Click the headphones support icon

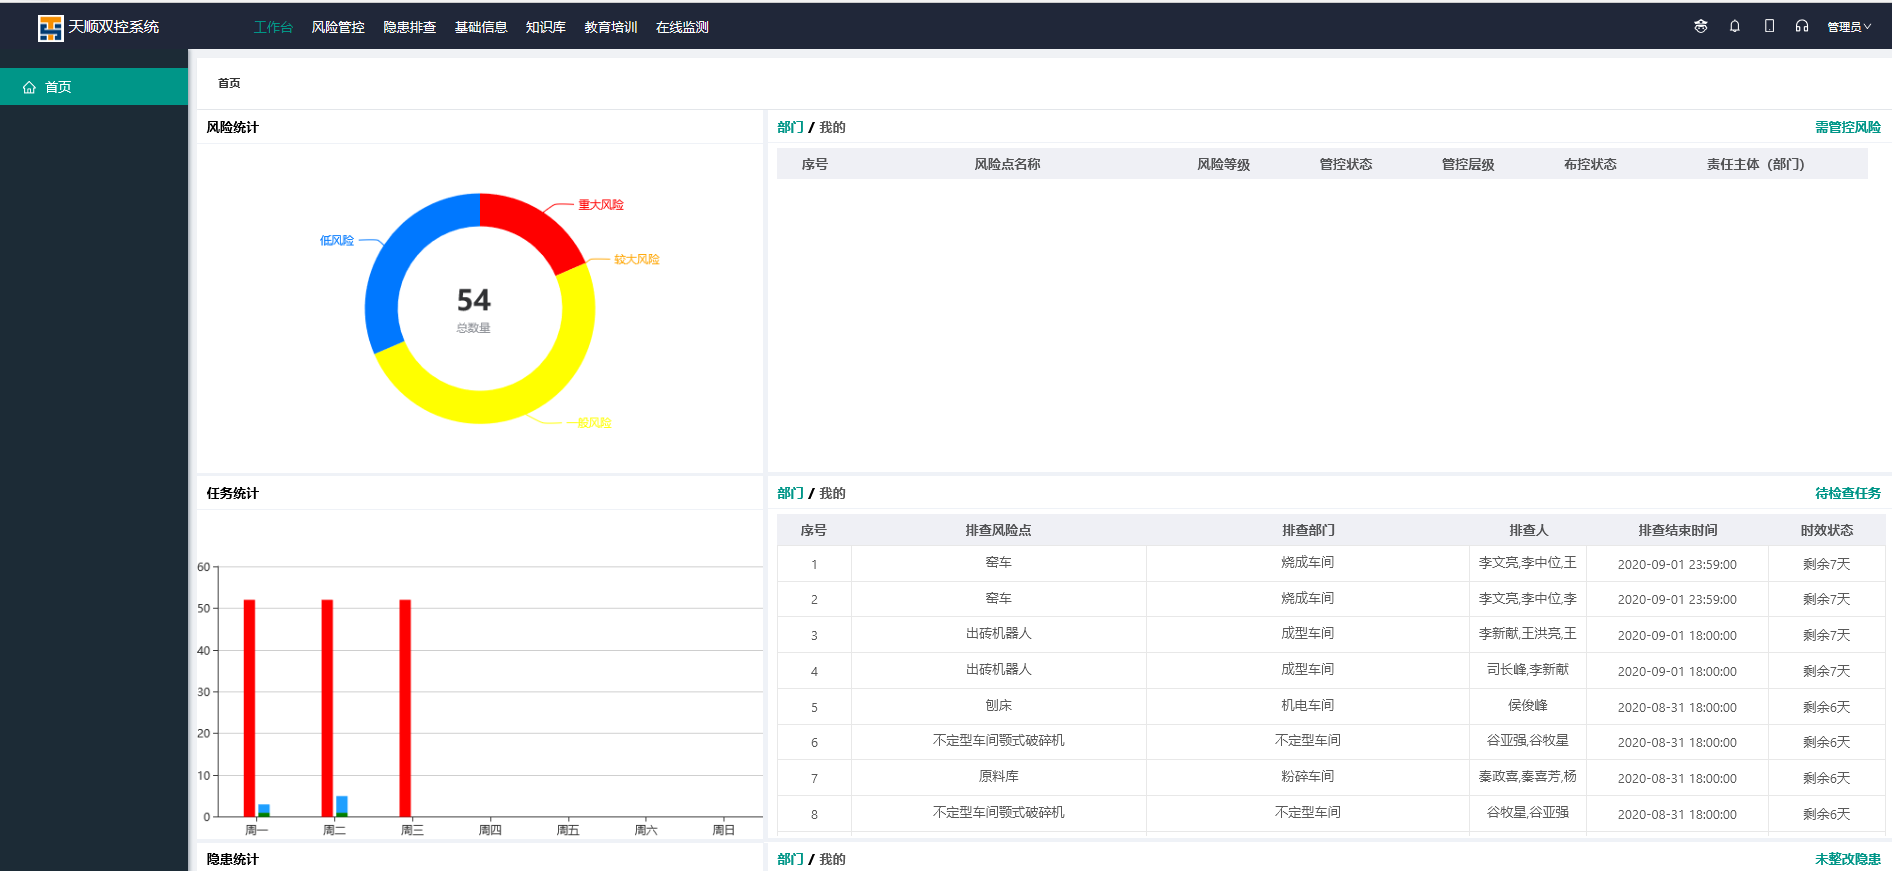[x=1802, y=27]
